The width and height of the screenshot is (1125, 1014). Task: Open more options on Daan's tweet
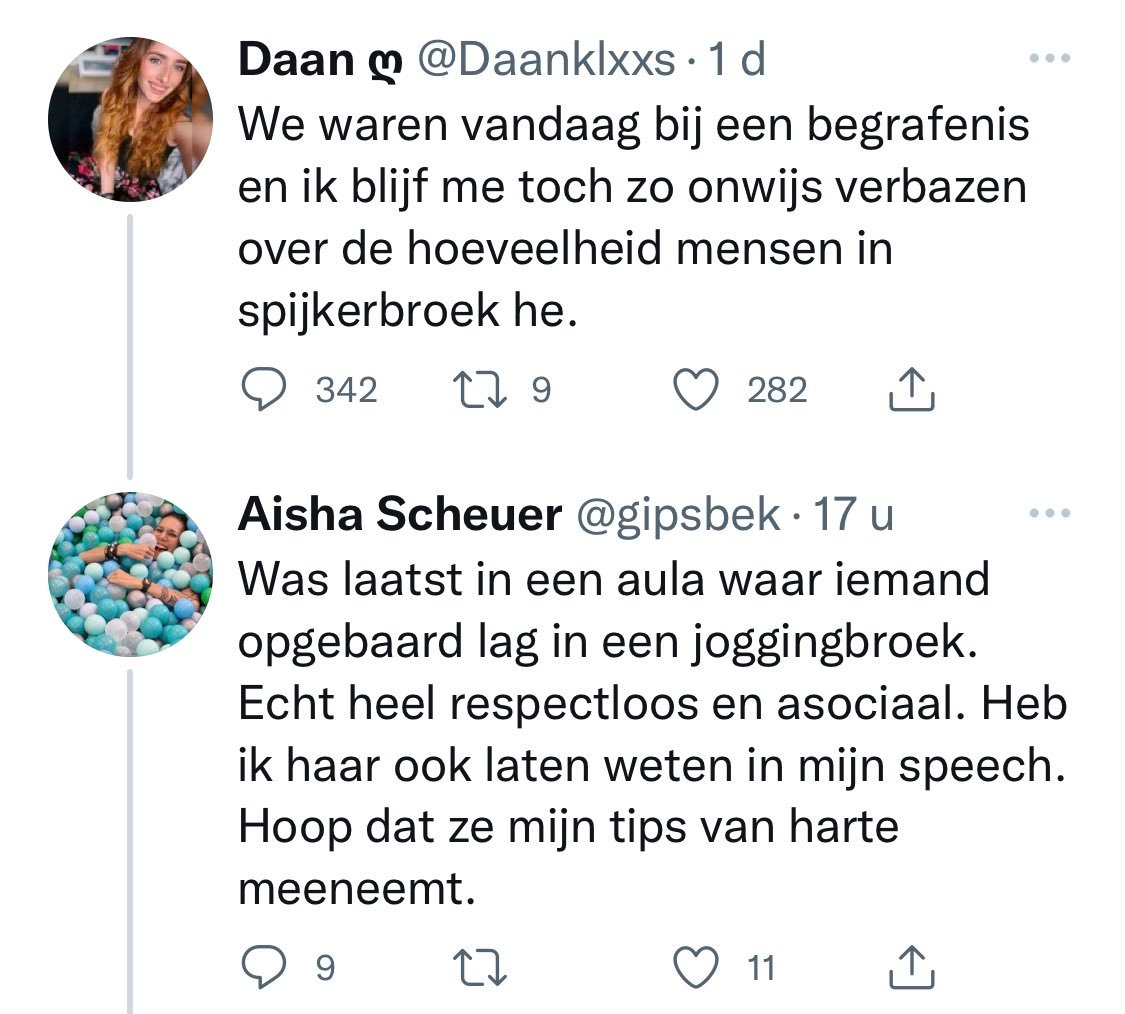tap(1049, 58)
